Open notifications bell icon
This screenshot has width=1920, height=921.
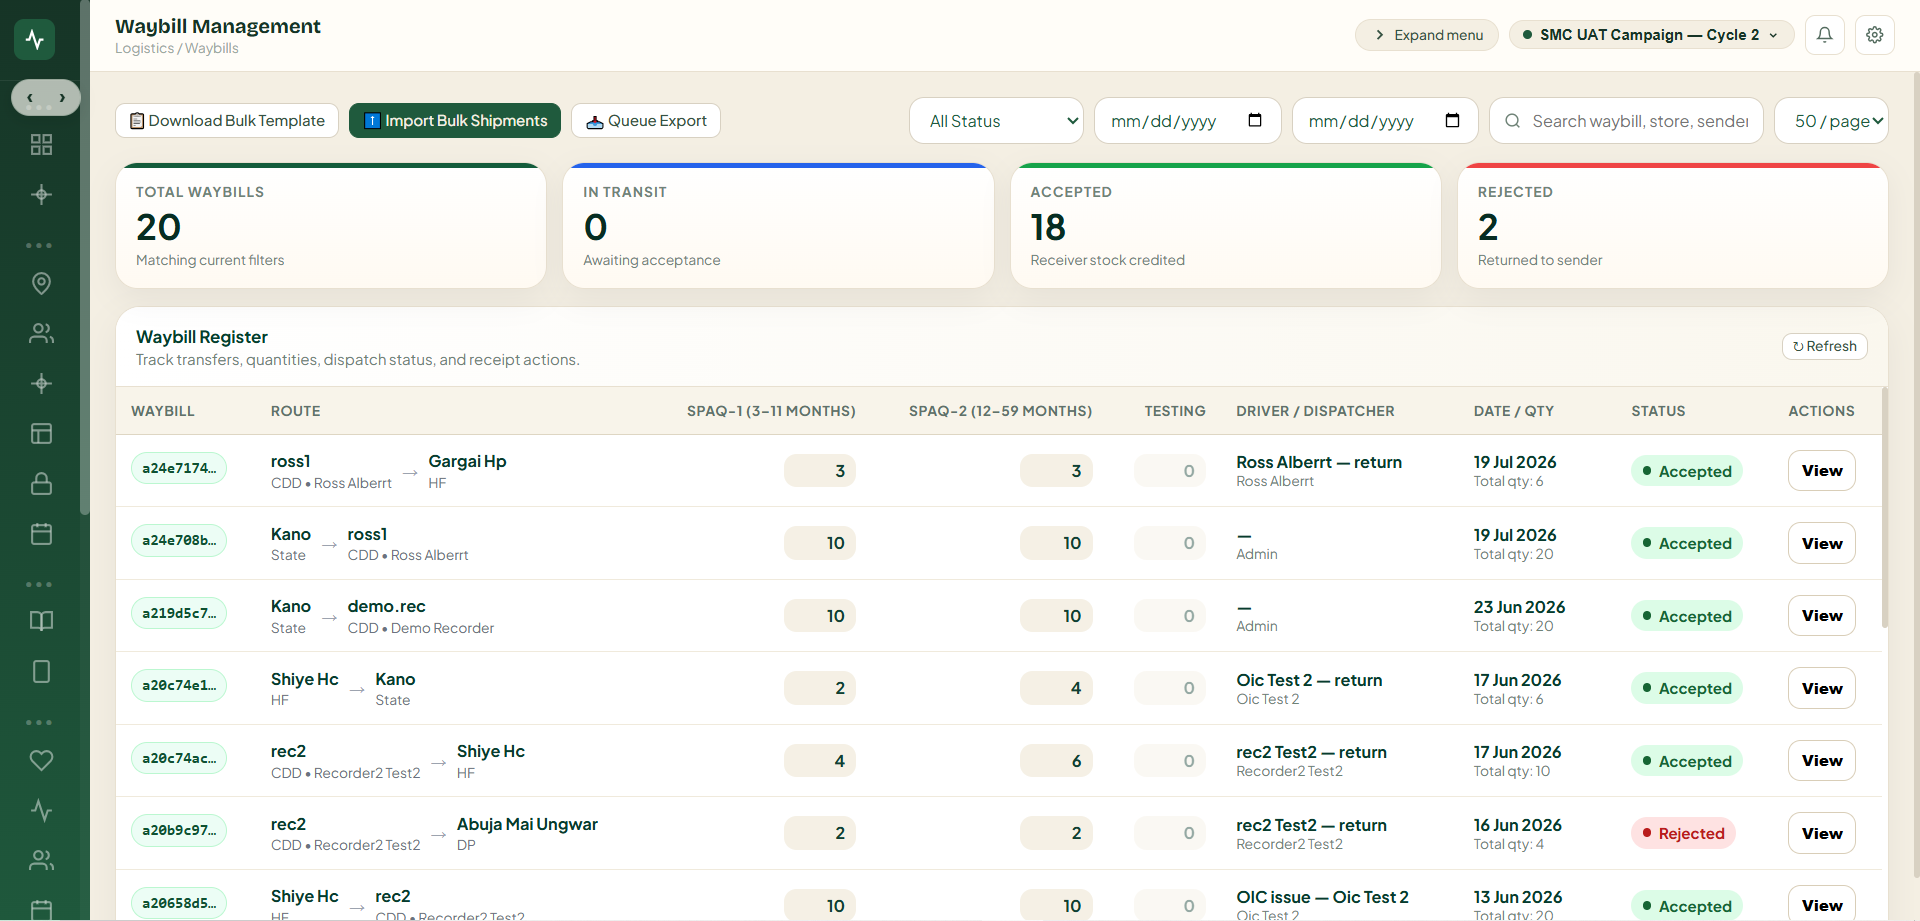point(1825,35)
